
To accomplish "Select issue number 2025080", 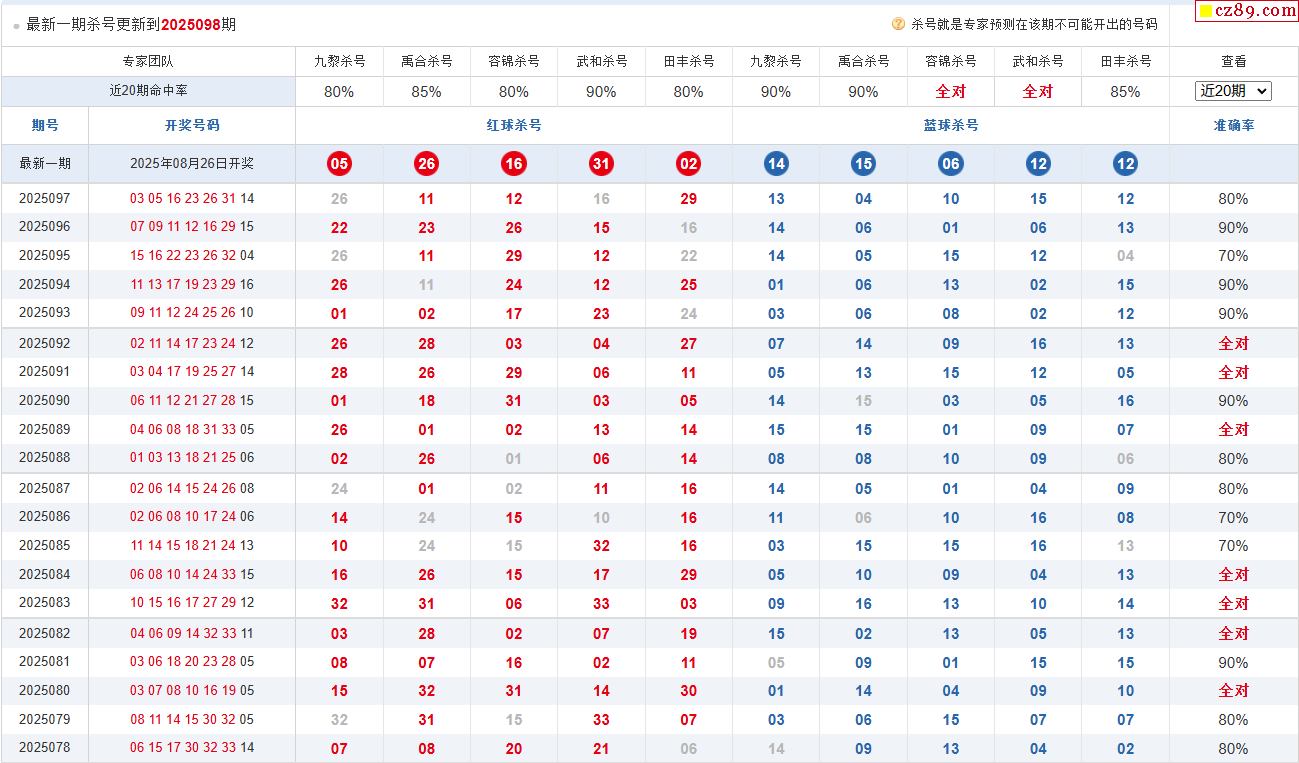I will [45, 690].
